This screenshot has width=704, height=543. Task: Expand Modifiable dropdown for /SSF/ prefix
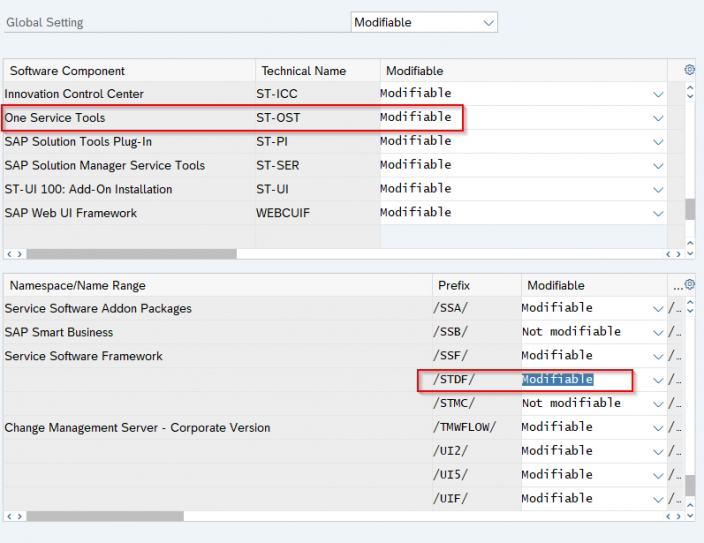click(x=658, y=357)
